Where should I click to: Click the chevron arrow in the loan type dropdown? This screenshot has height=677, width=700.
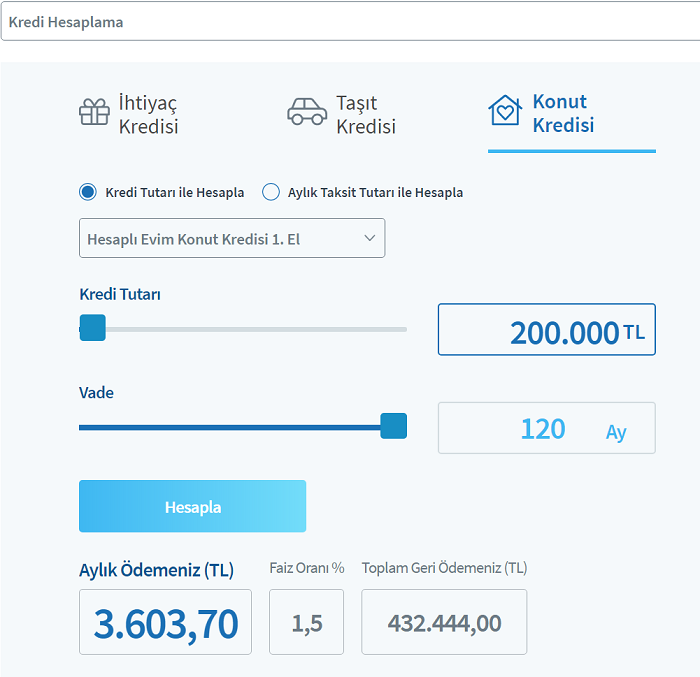369,238
